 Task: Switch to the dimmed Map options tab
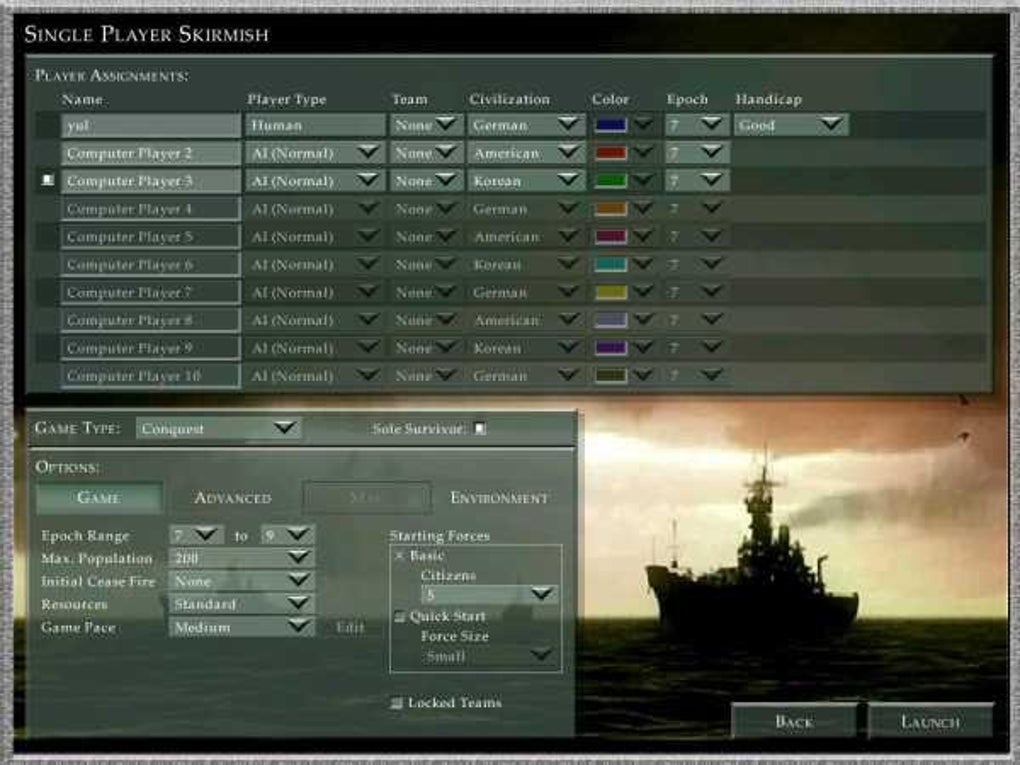(x=366, y=498)
